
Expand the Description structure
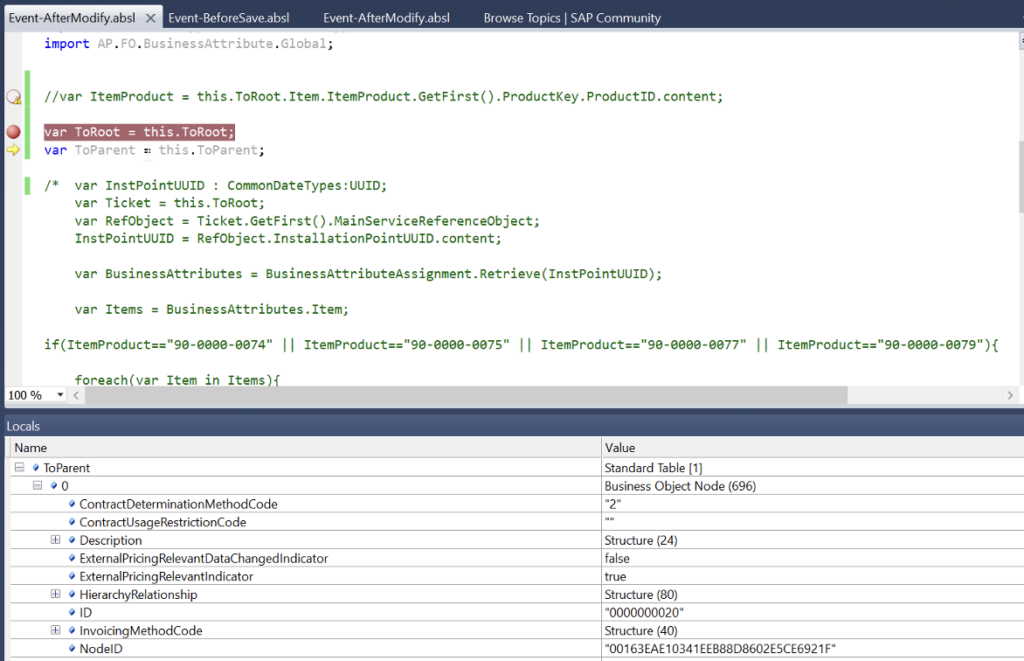(x=56, y=540)
